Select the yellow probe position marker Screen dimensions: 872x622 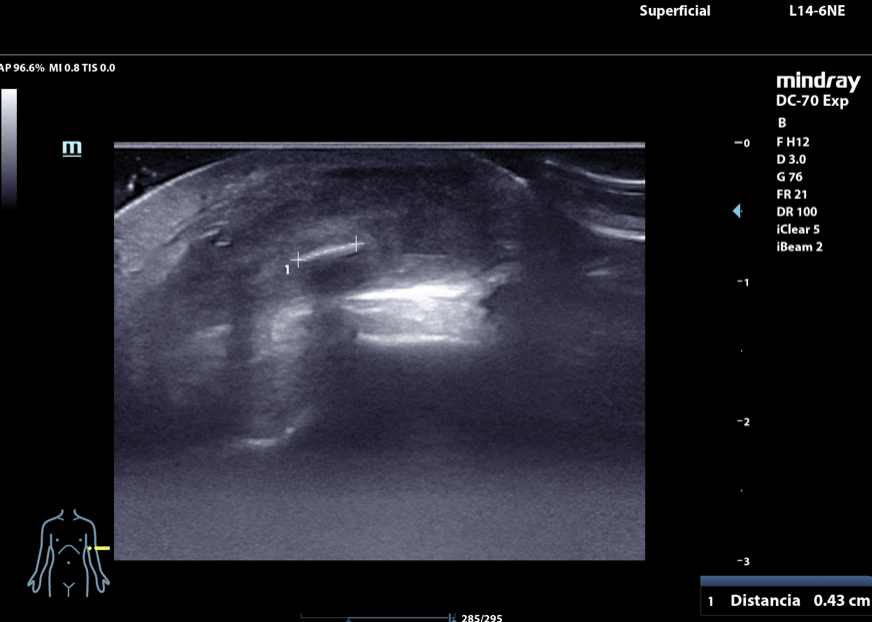(100, 548)
